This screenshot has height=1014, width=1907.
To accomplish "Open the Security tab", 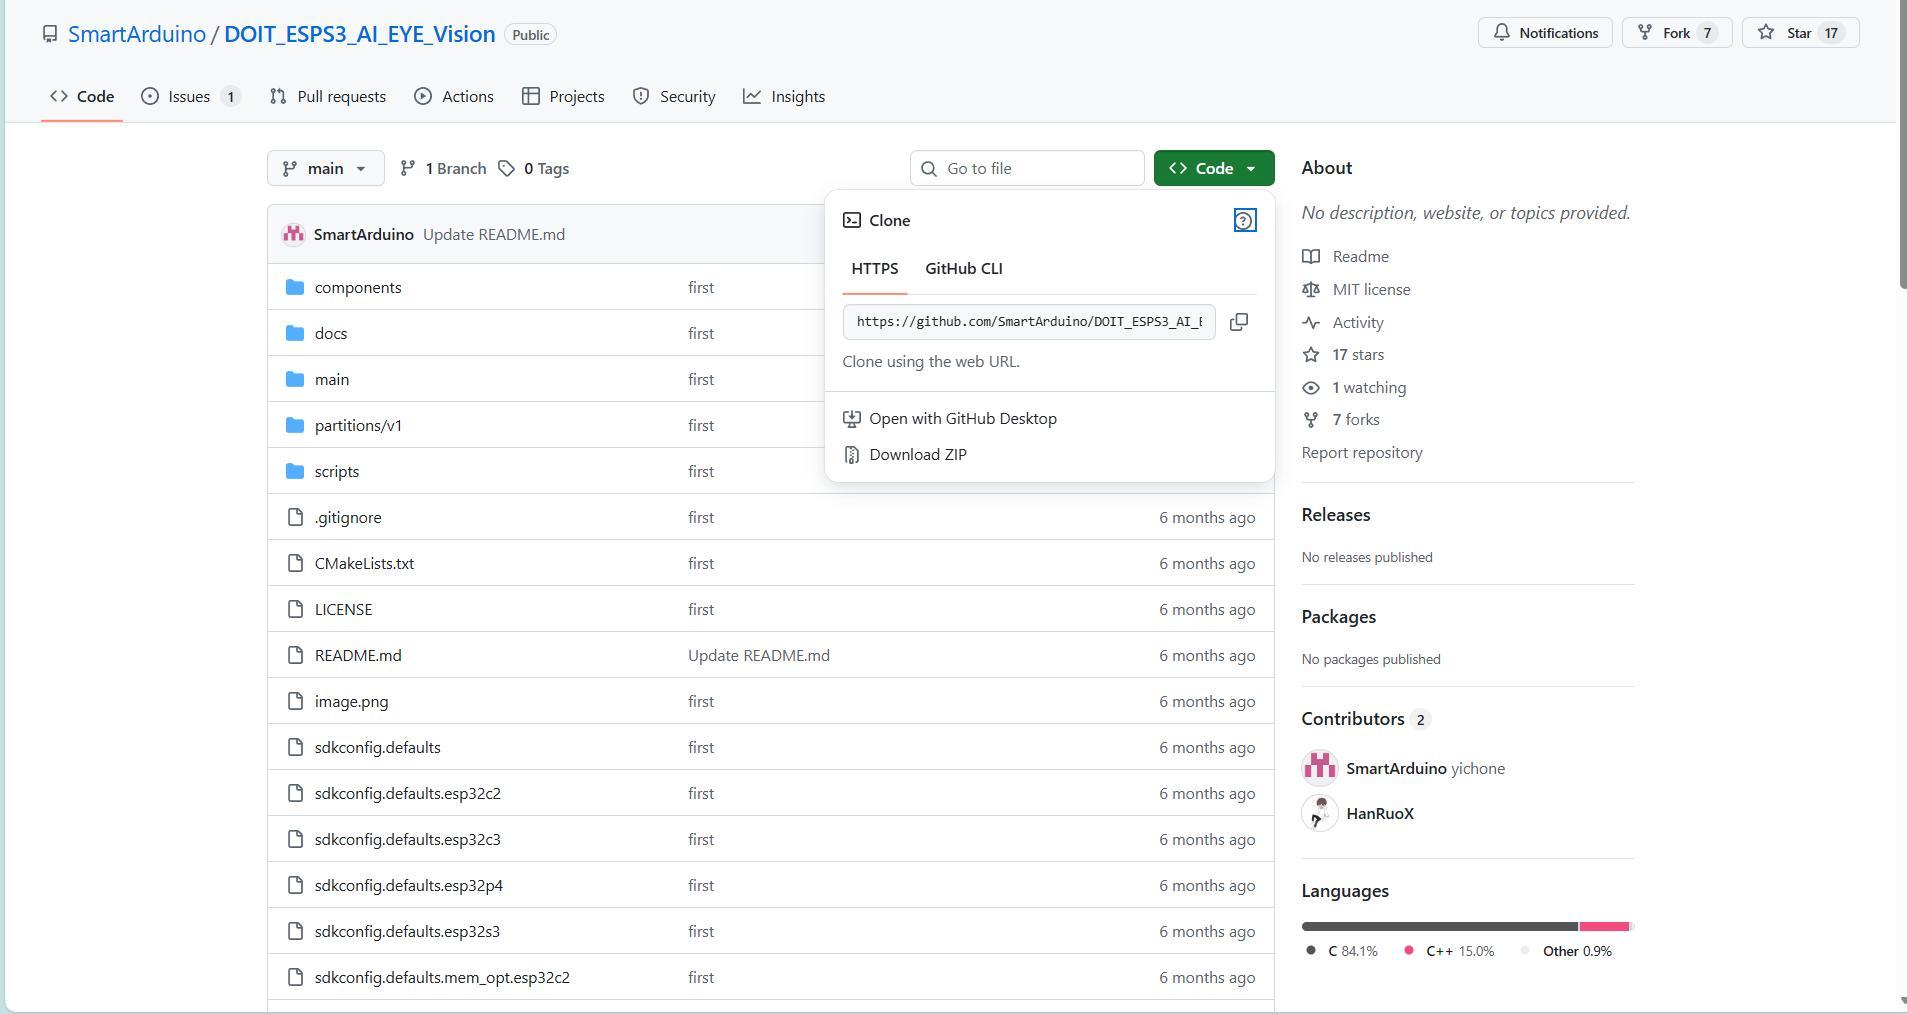I will [674, 96].
